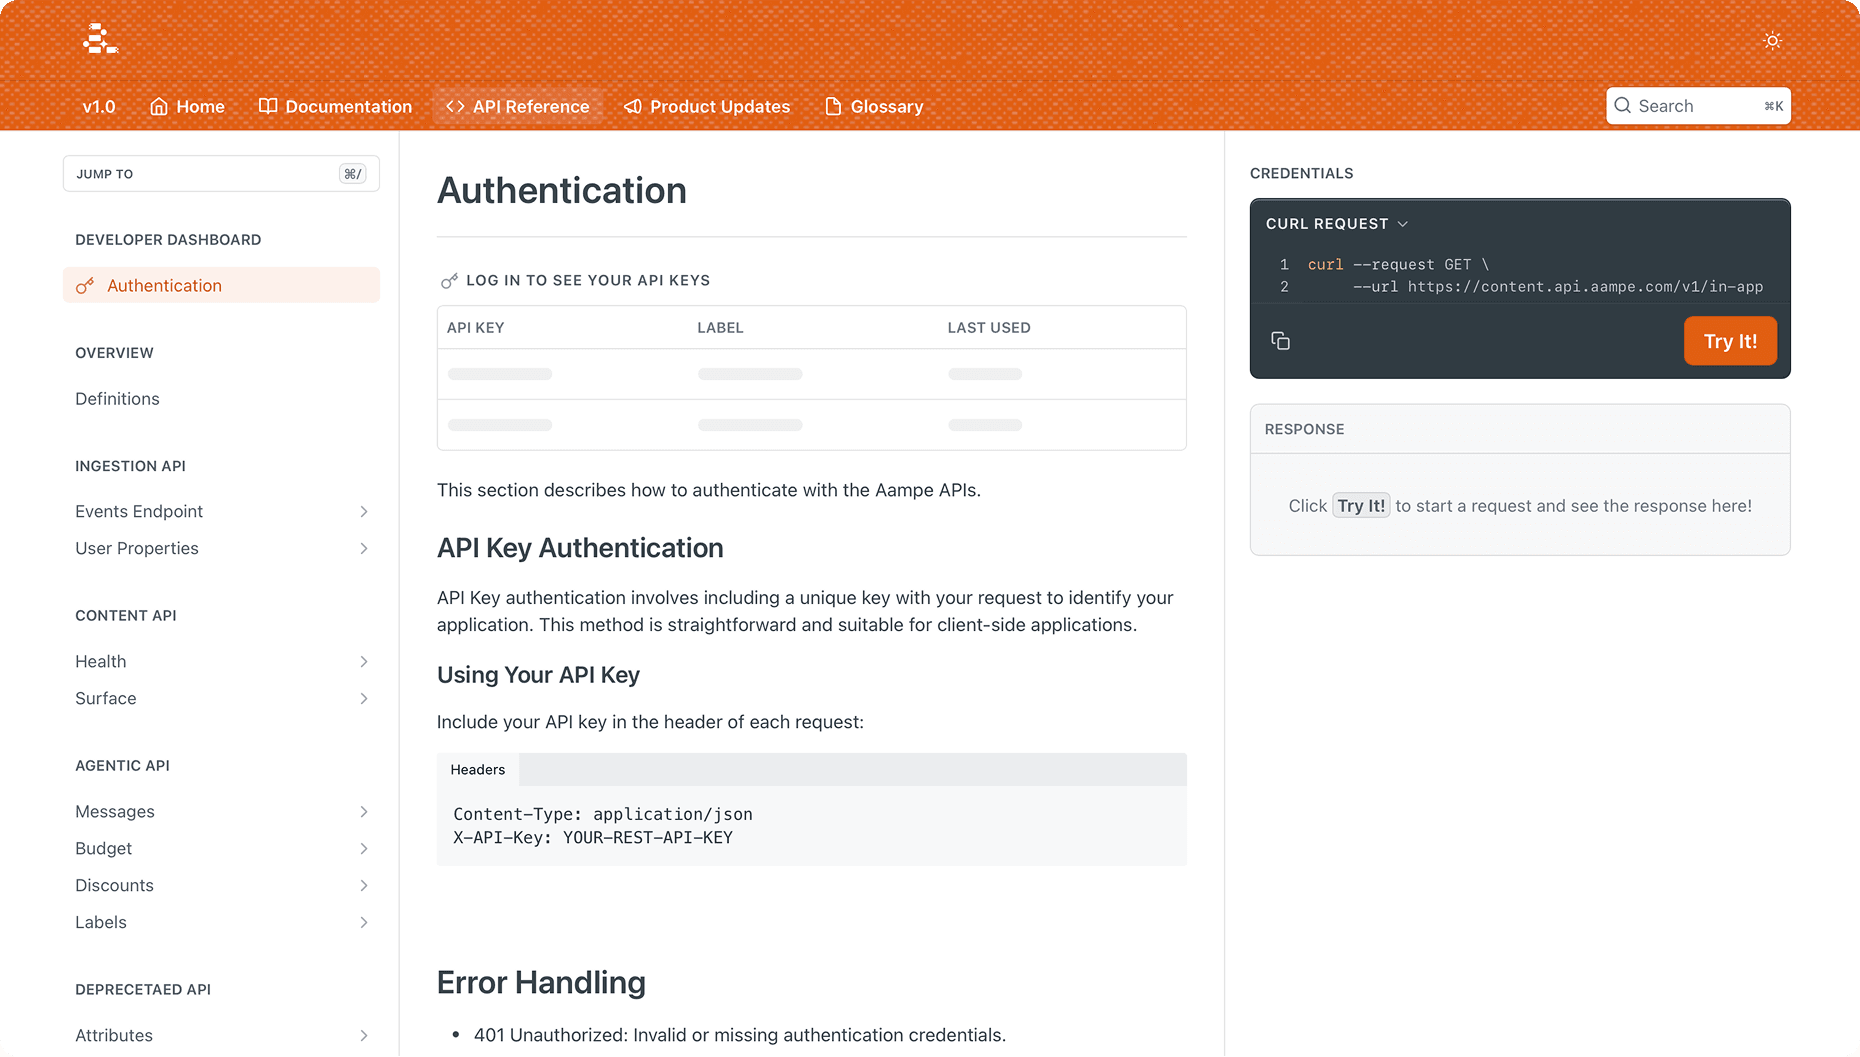Open Definitions sidebar link
This screenshot has height=1057, width=1860.
coord(117,399)
